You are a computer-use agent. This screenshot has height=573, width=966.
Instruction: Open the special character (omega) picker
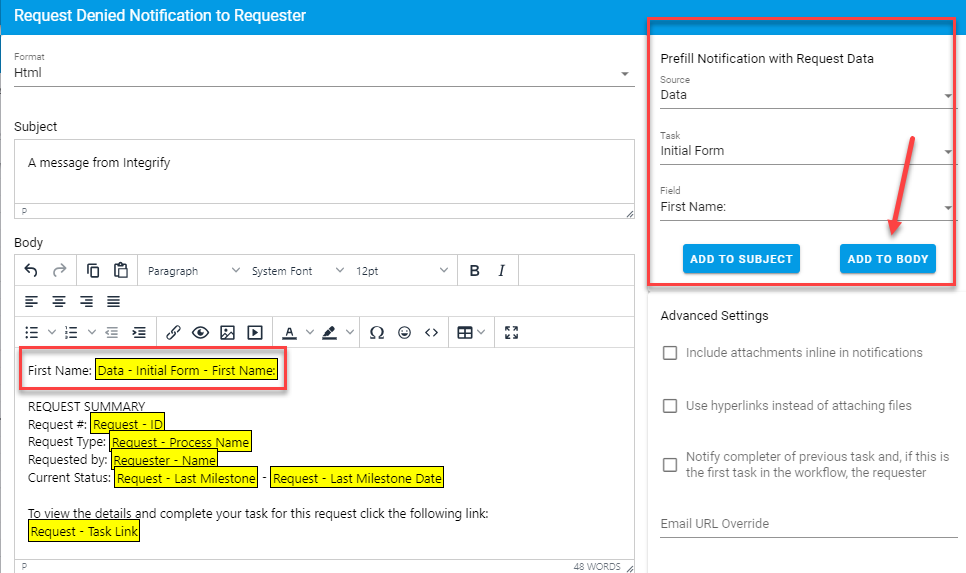tap(377, 333)
